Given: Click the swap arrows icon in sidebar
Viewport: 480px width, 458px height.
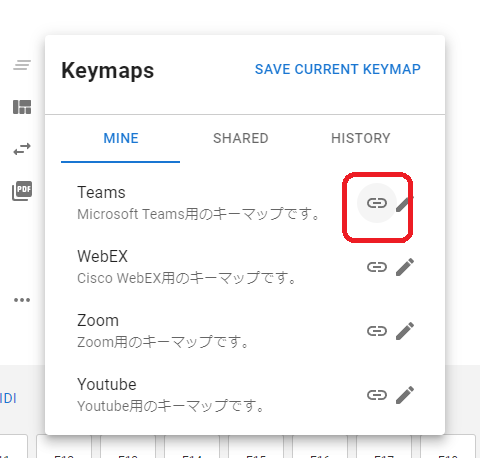Looking at the screenshot, I should [x=22, y=149].
